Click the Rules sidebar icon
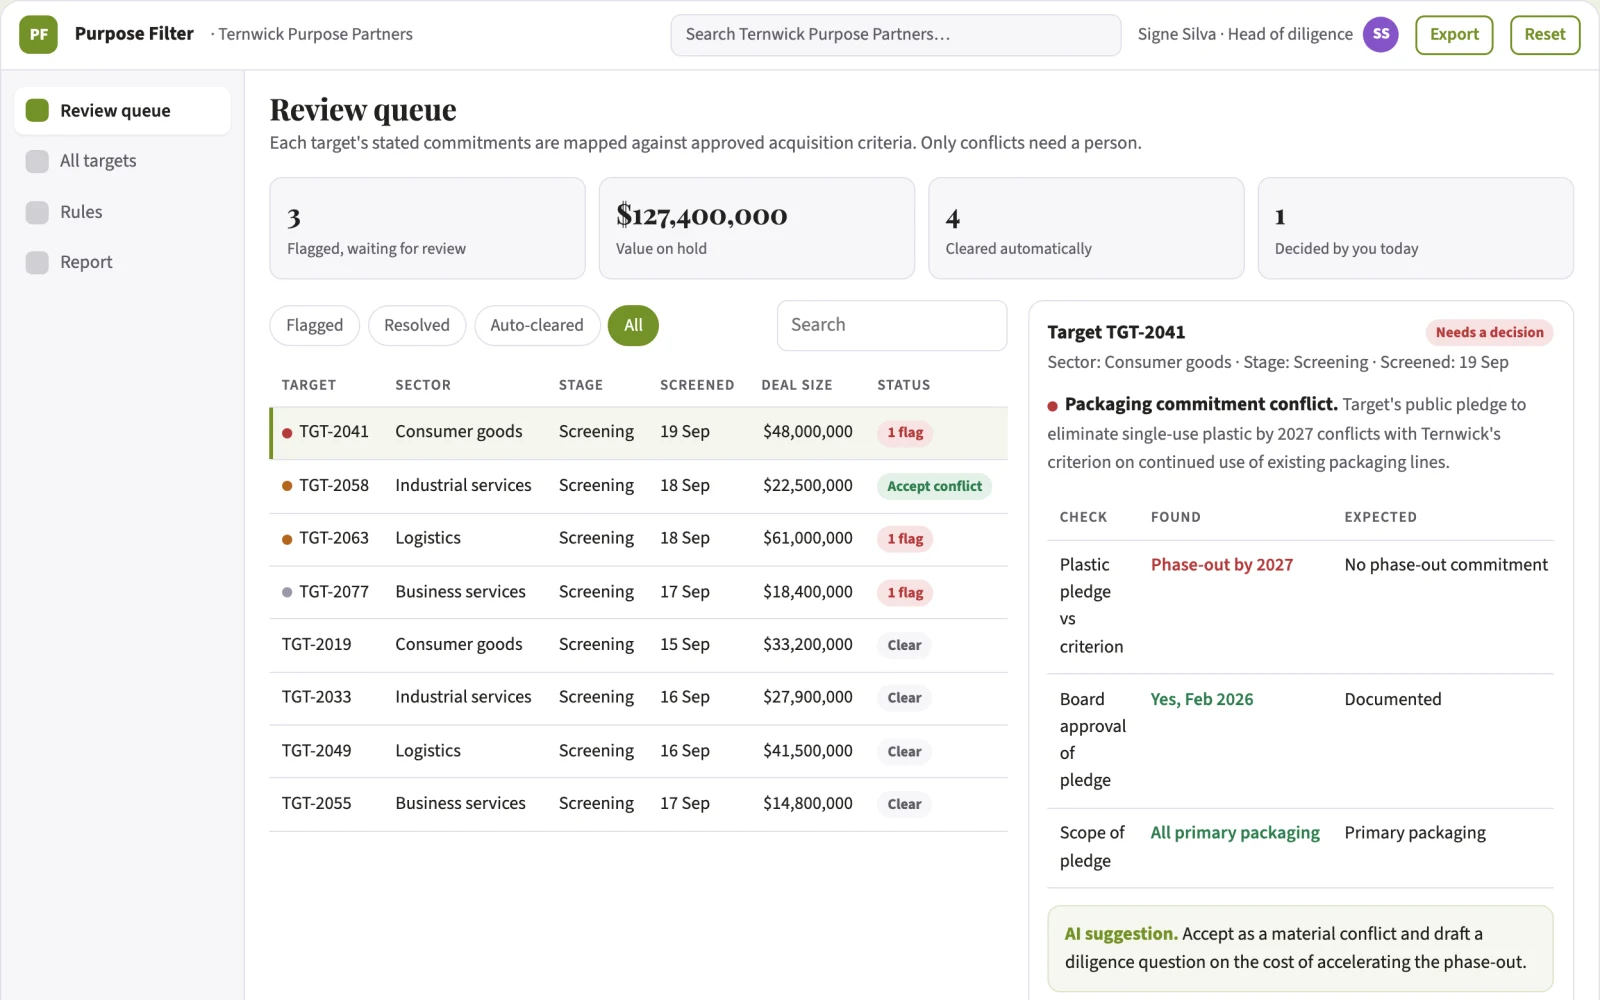Viewport: 1600px width, 1000px height. (37, 212)
